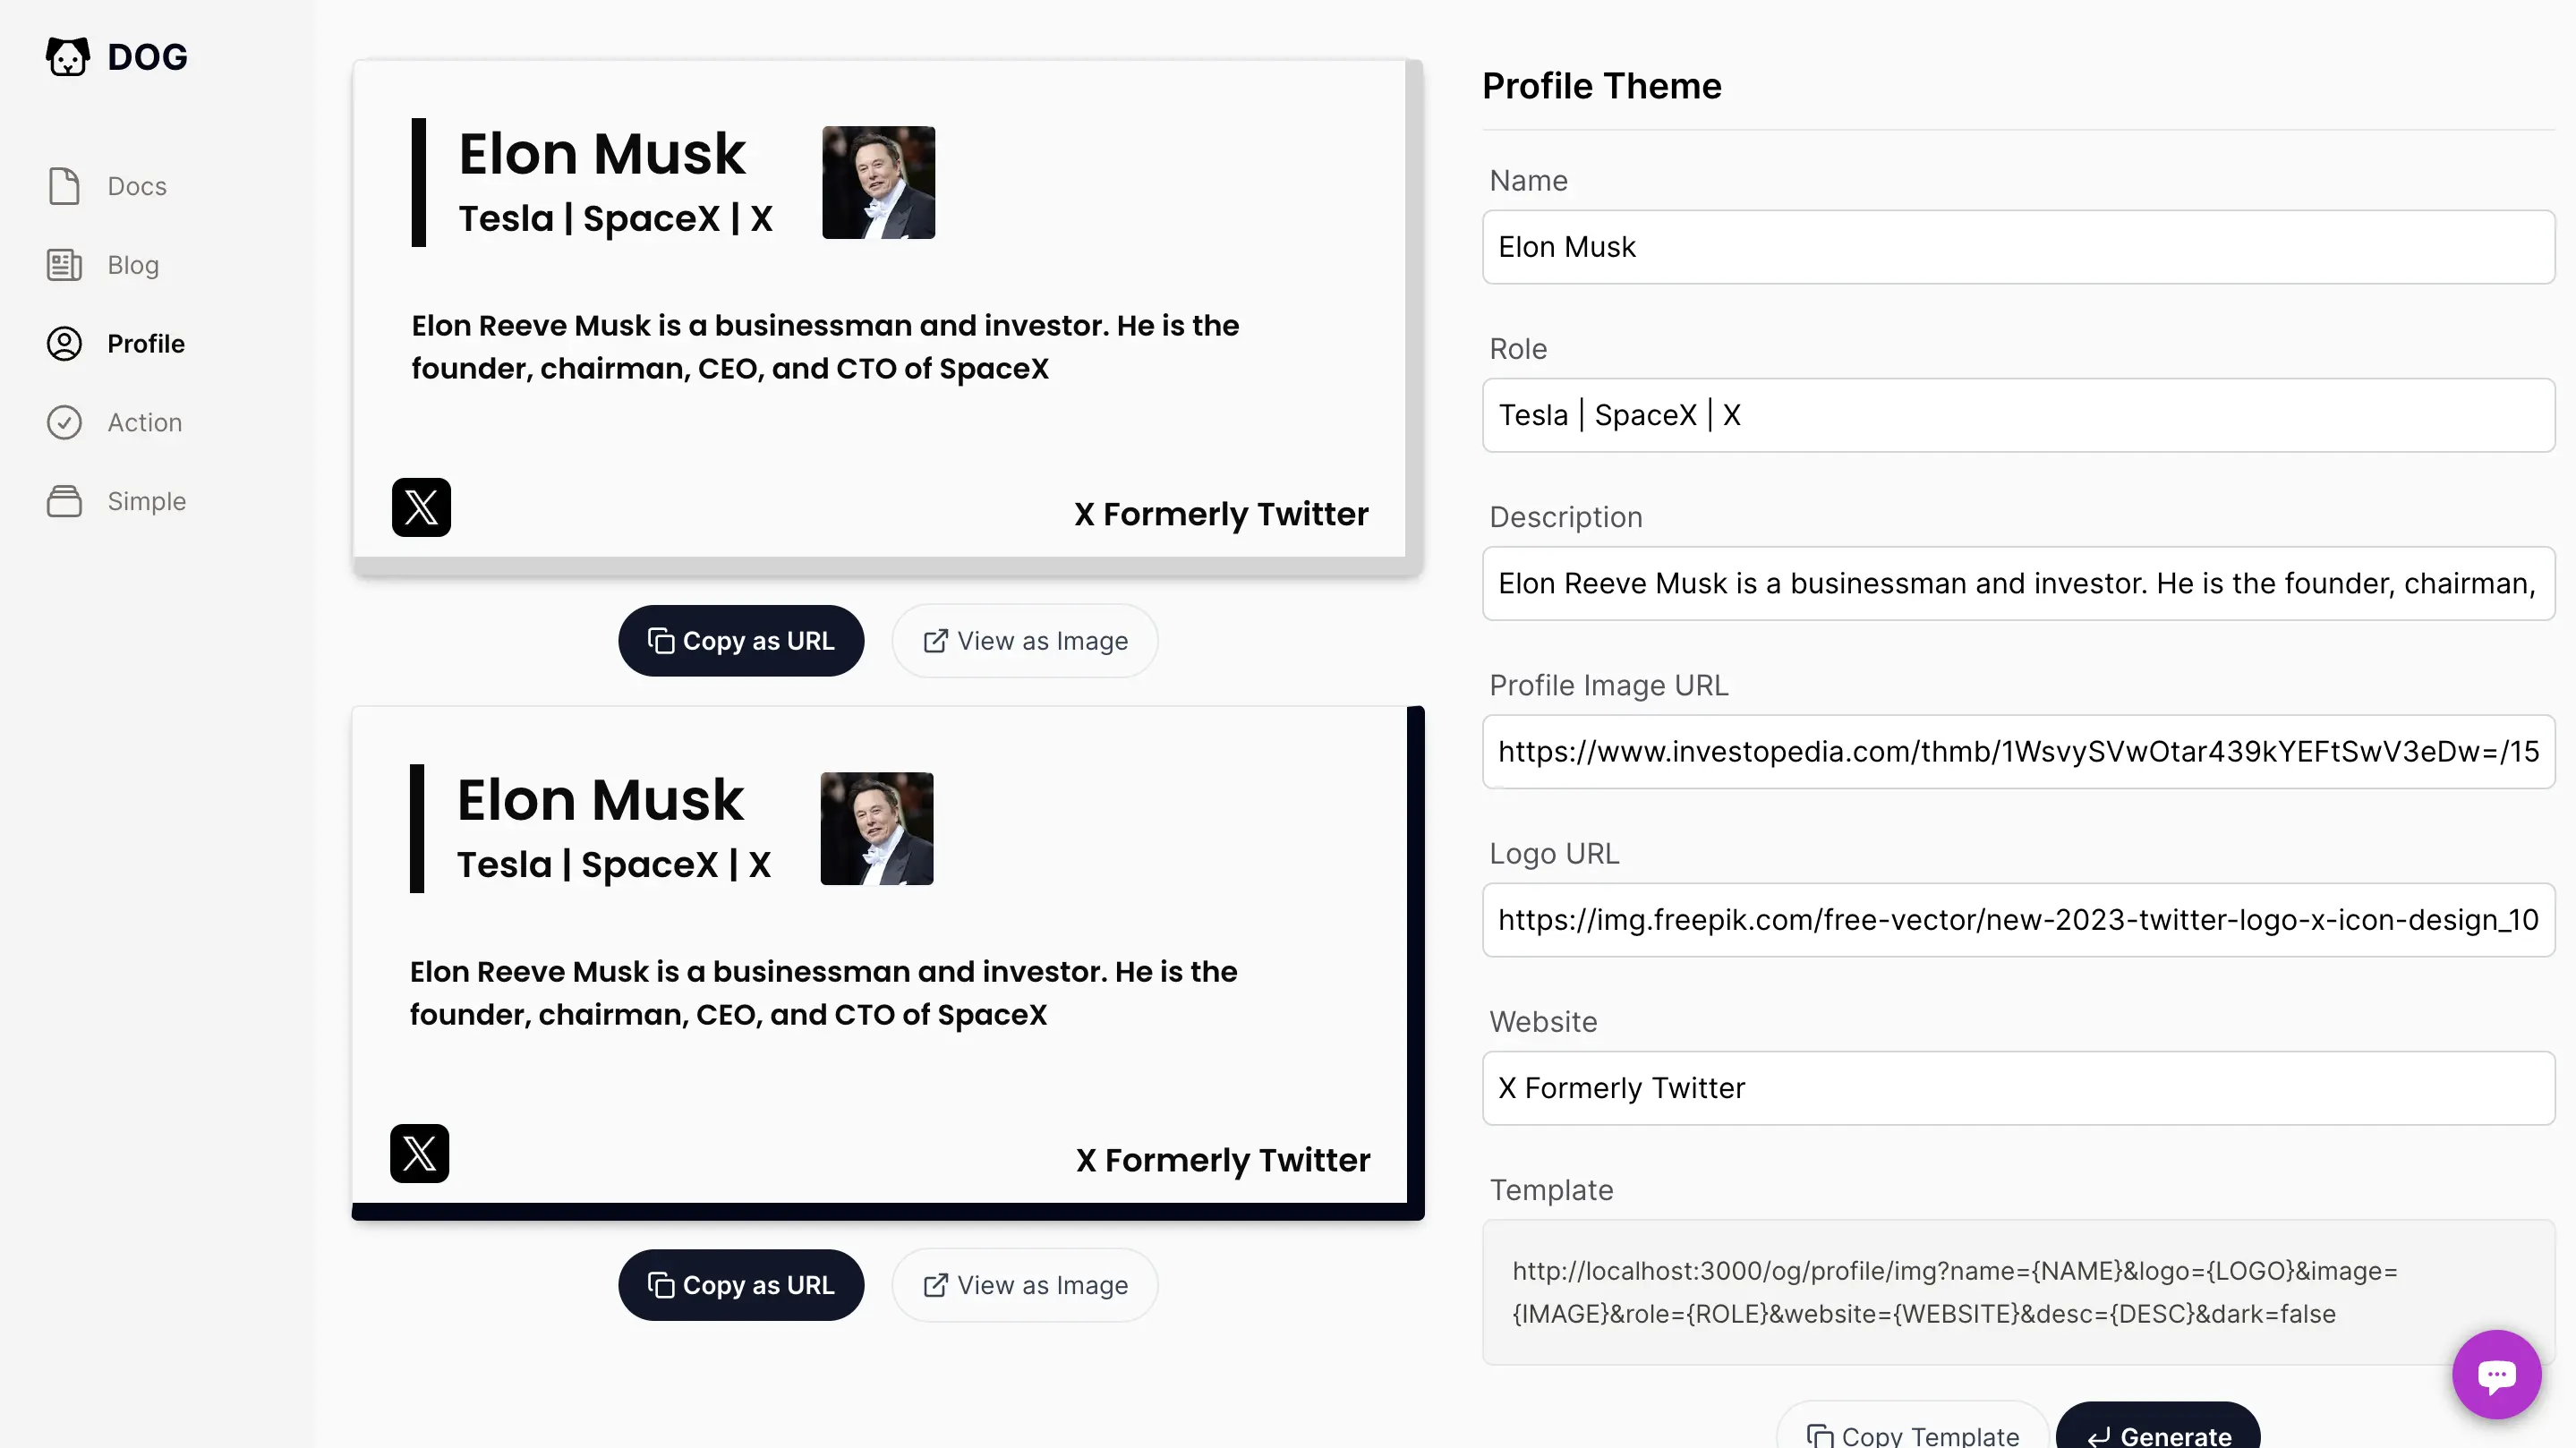This screenshot has height=1448, width=2576.
Task: Open the purple chat bubble widget
Action: coord(2496,1374)
